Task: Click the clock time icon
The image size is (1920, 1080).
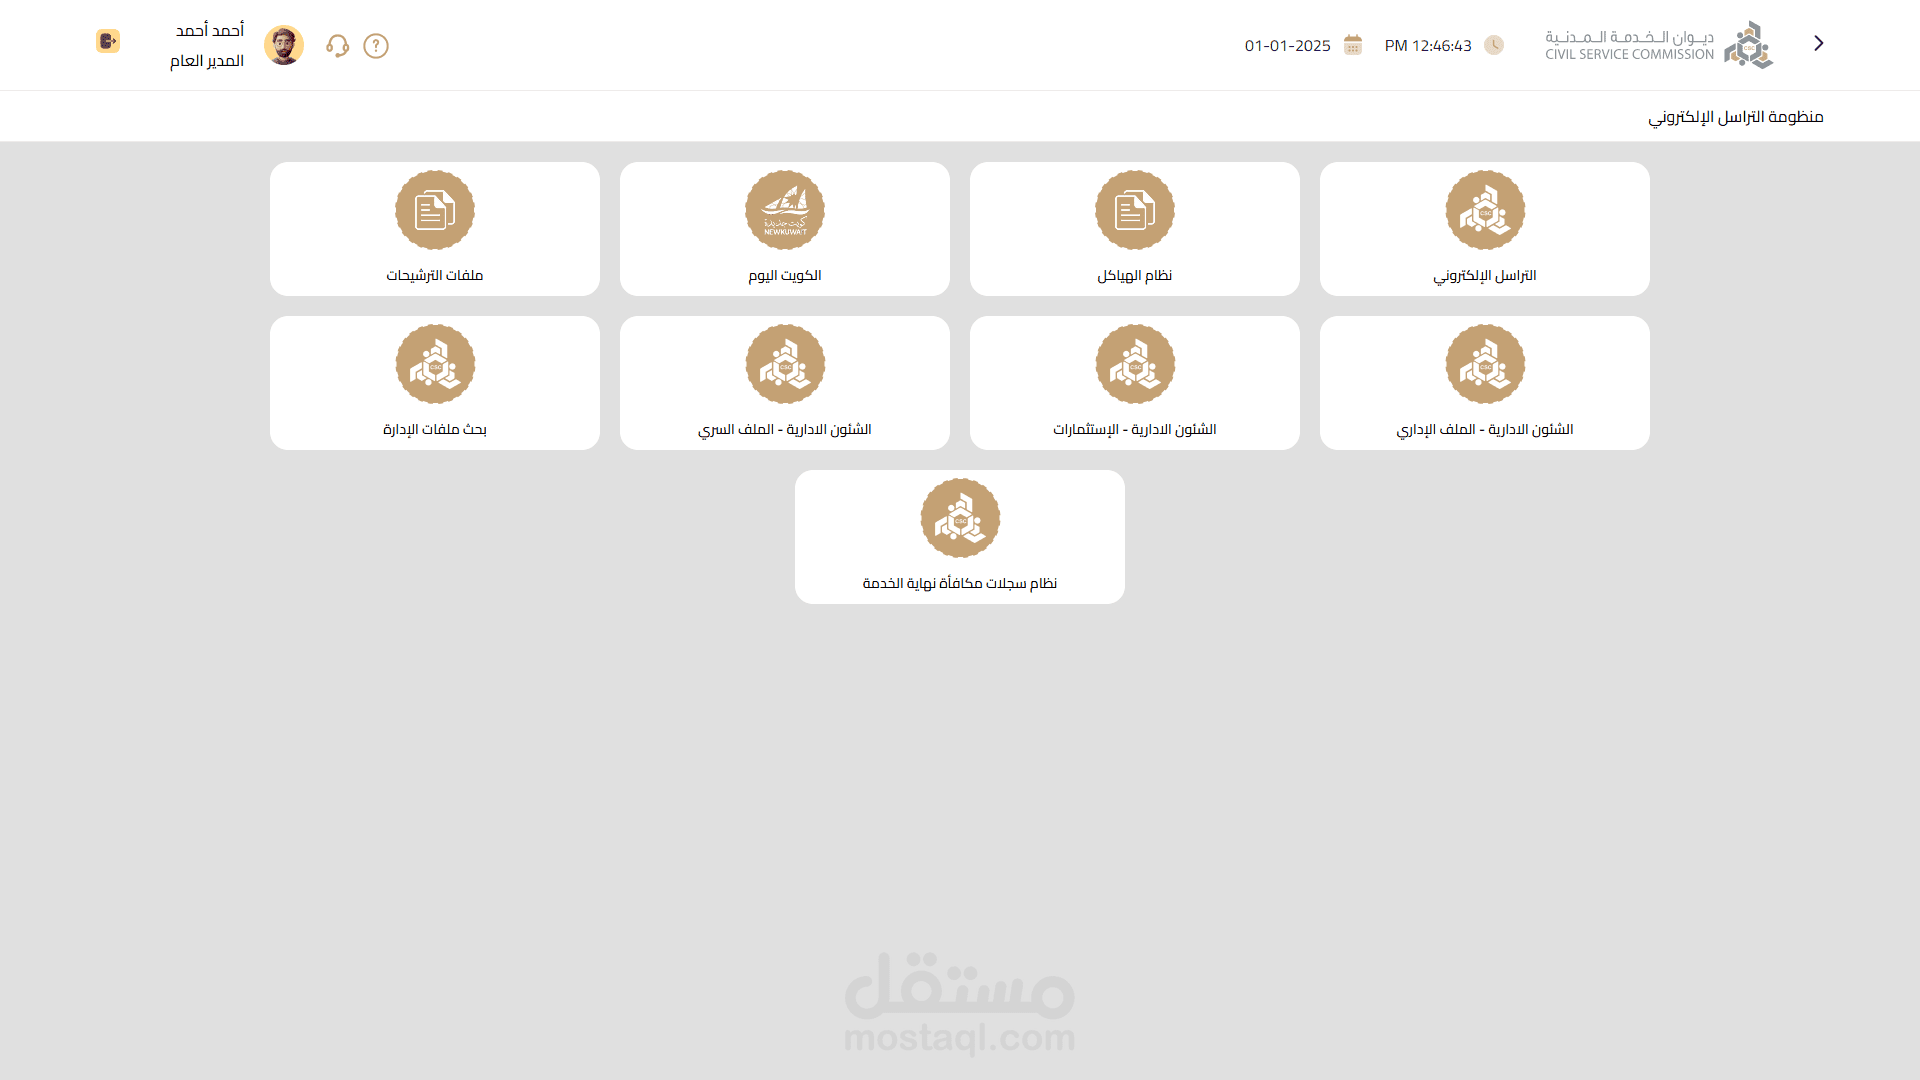Action: (1494, 45)
